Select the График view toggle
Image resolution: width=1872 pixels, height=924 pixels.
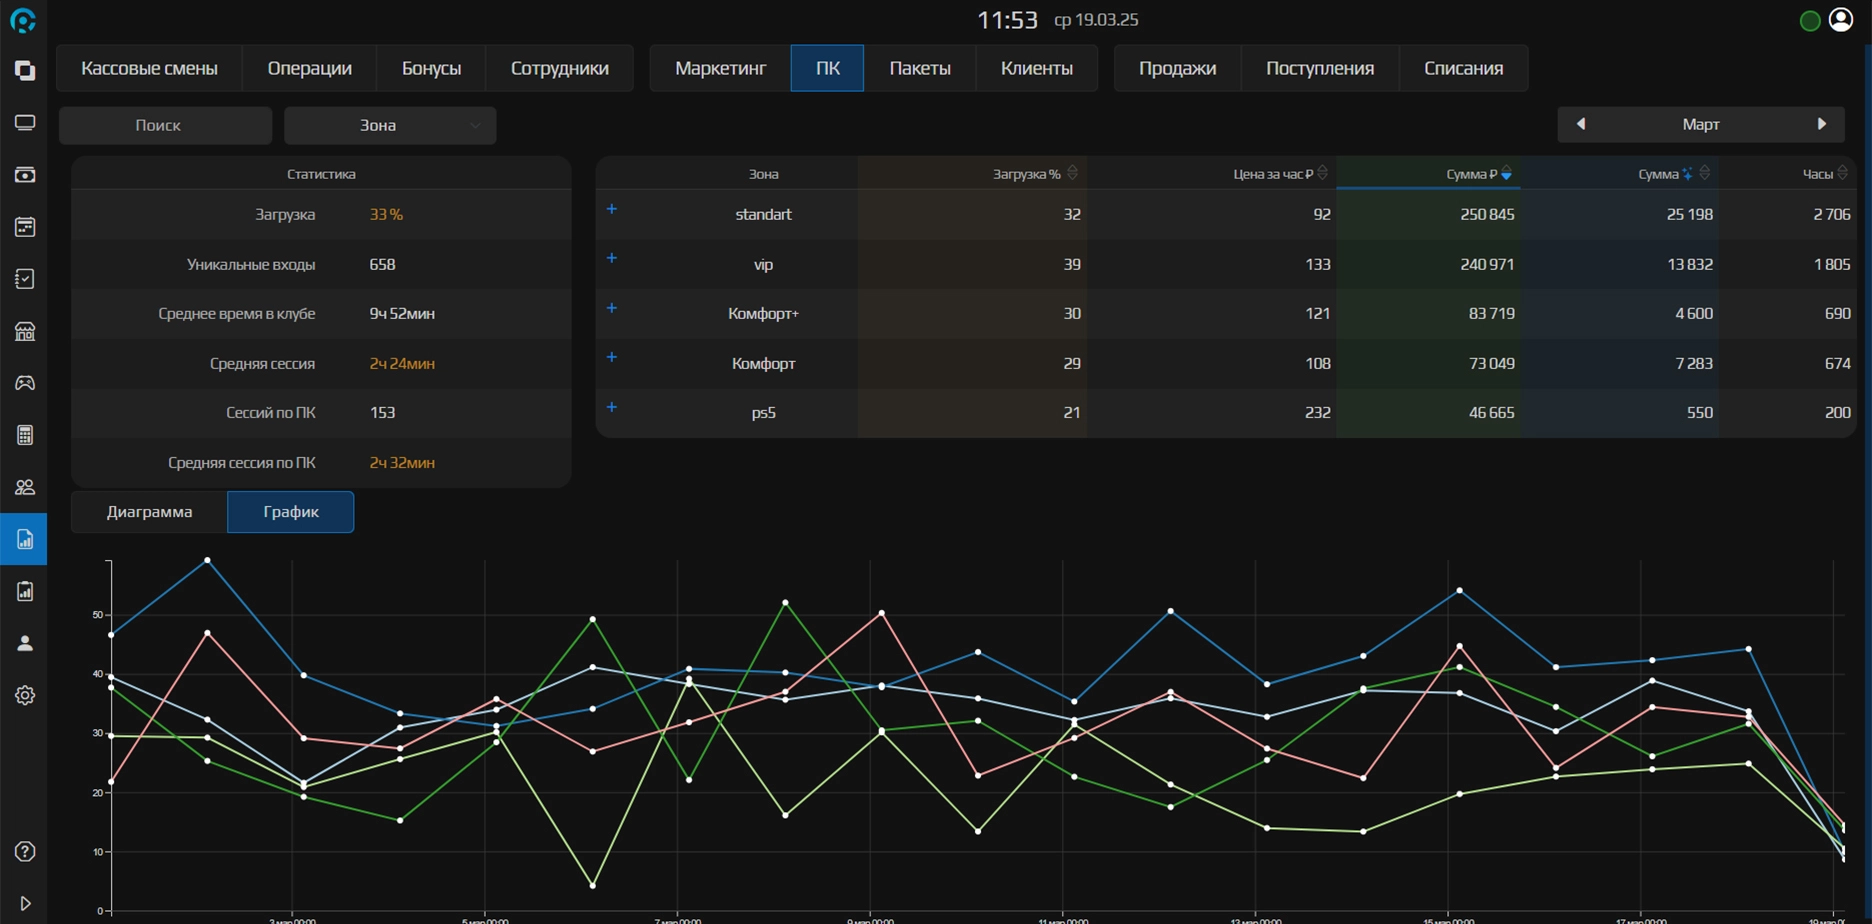(x=291, y=512)
